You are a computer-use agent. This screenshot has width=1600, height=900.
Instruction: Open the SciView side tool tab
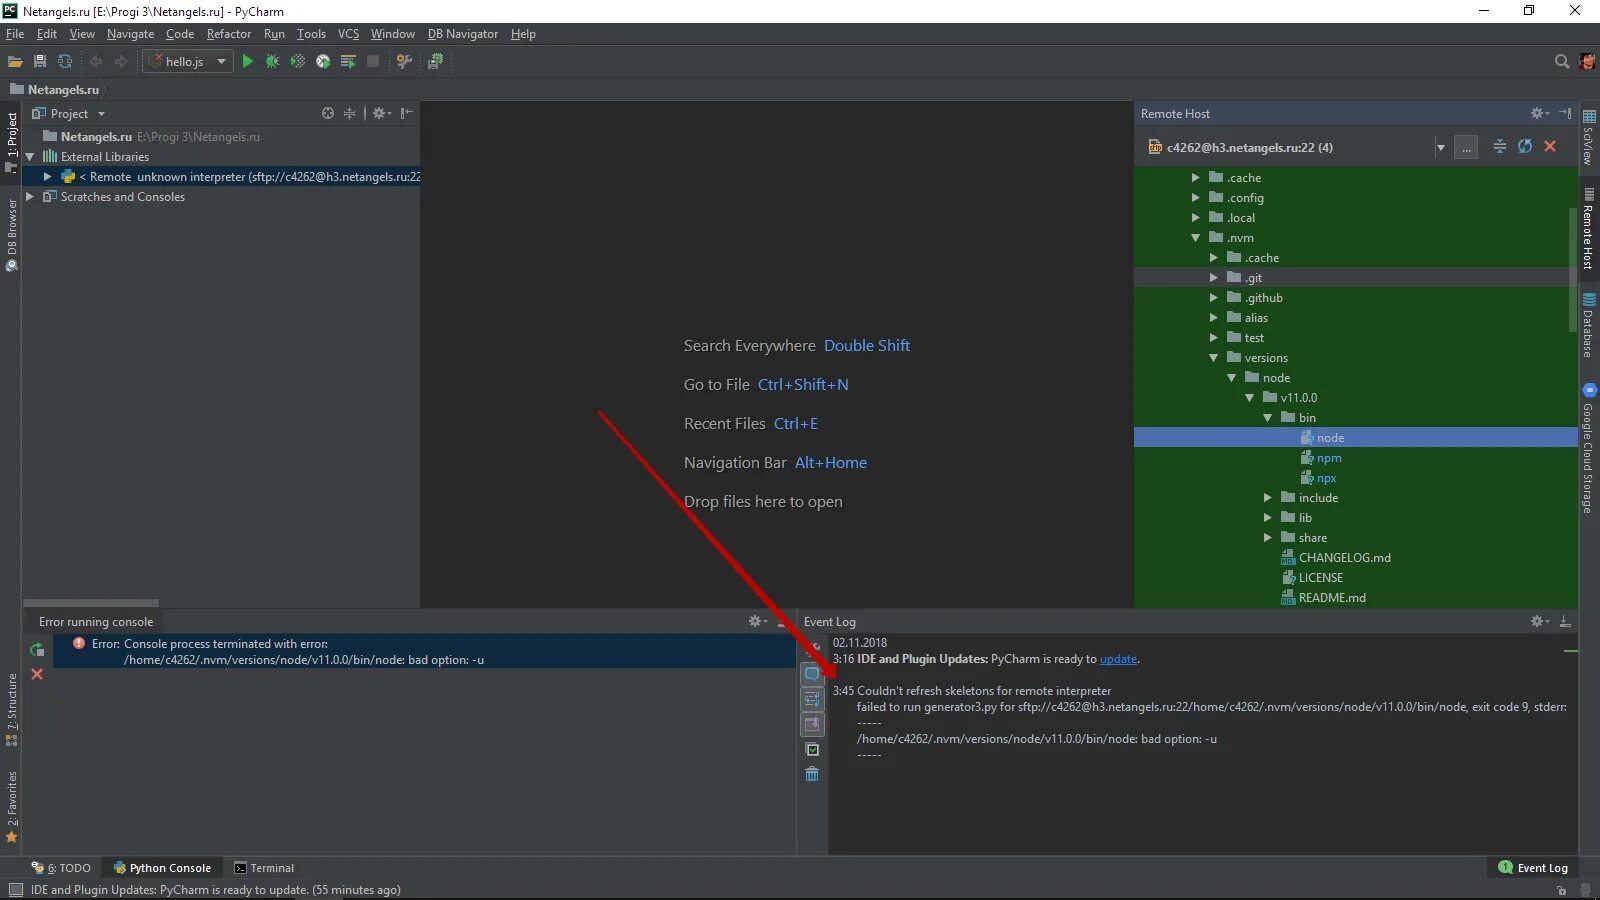(1589, 138)
